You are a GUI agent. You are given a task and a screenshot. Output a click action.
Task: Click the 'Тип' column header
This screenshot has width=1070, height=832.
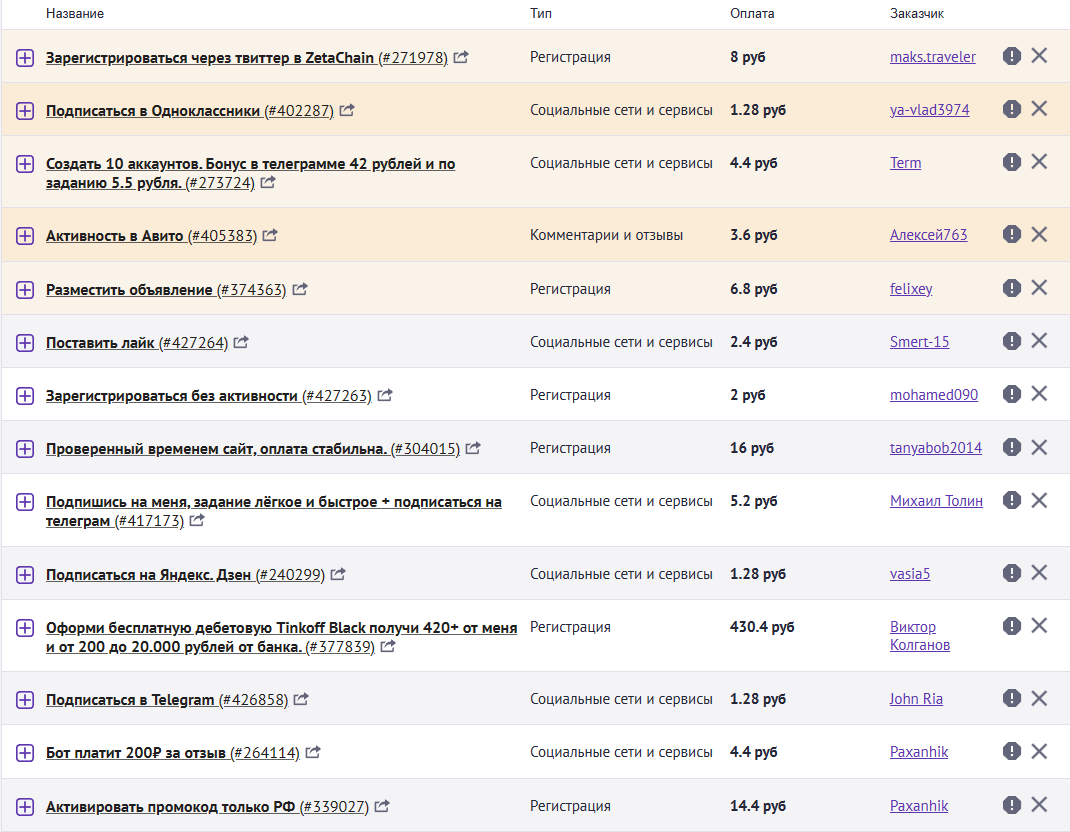[x=541, y=14]
